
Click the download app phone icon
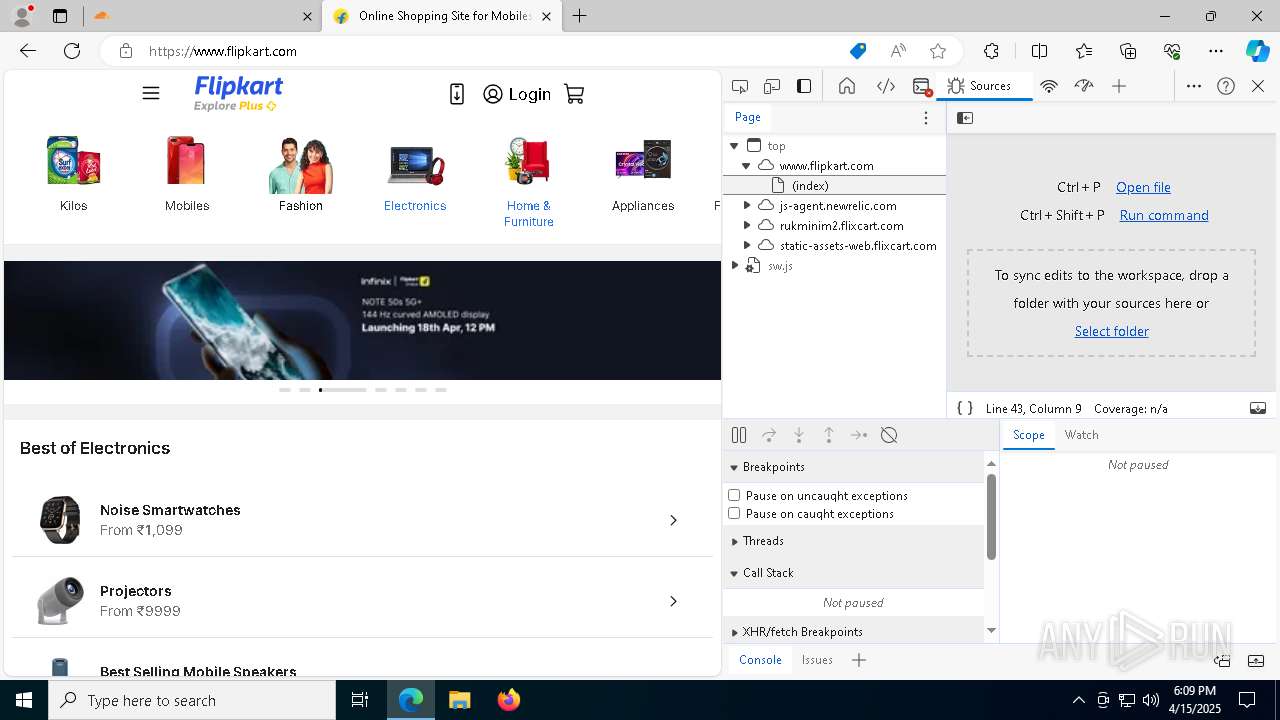pyautogui.click(x=457, y=94)
